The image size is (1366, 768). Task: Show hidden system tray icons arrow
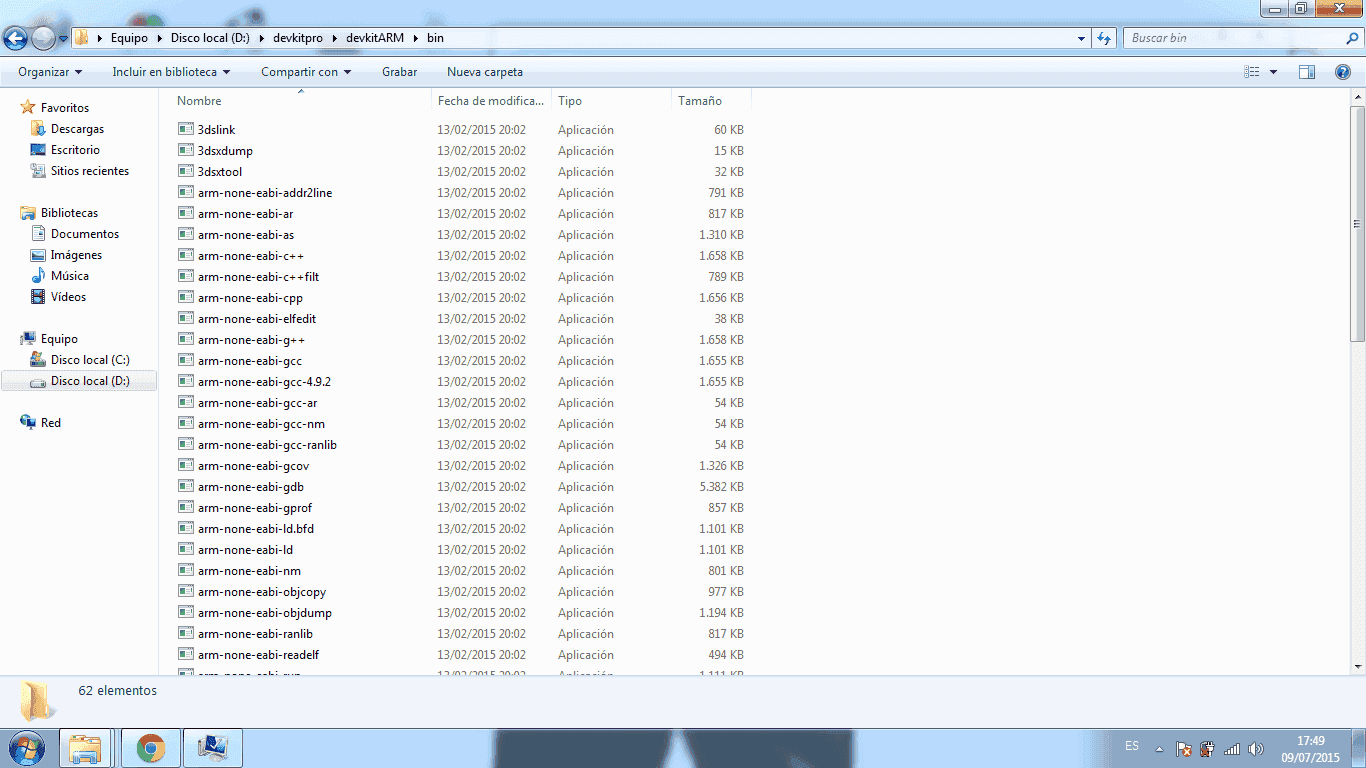pyautogui.click(x=1159, y=748)
